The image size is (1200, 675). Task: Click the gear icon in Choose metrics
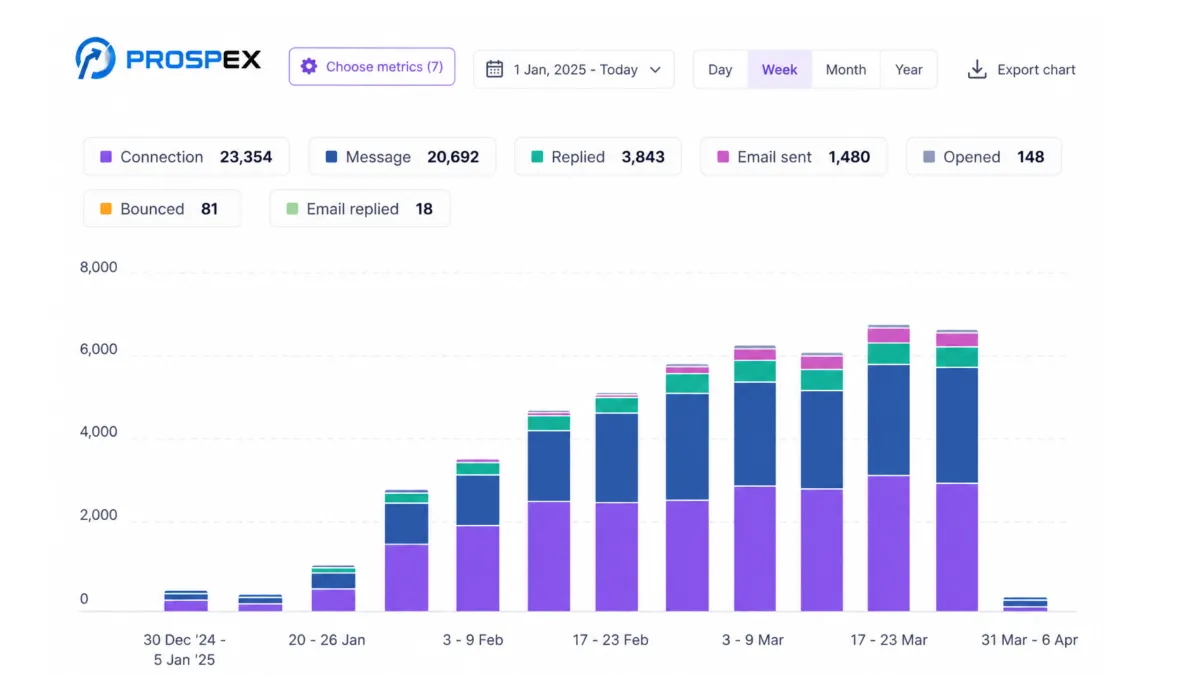[x=309, y=67]
